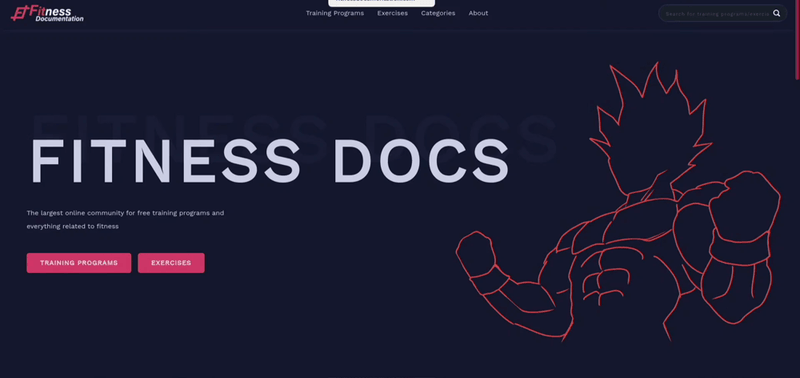Click the Fitness Documentation logo

[x=47, y=13]
